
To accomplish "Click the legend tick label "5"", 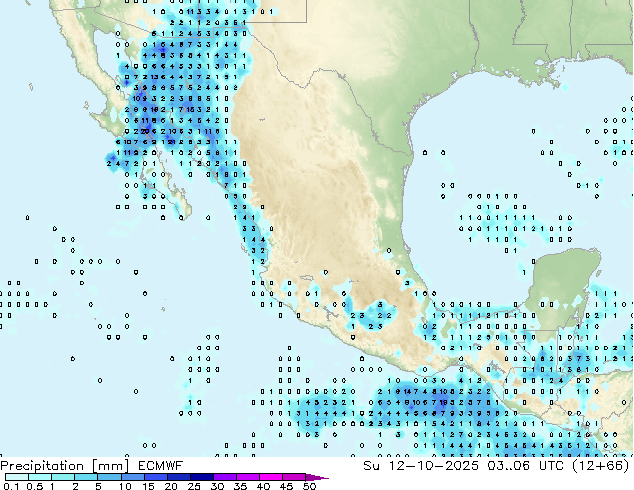I will click(x=98, y=486).
